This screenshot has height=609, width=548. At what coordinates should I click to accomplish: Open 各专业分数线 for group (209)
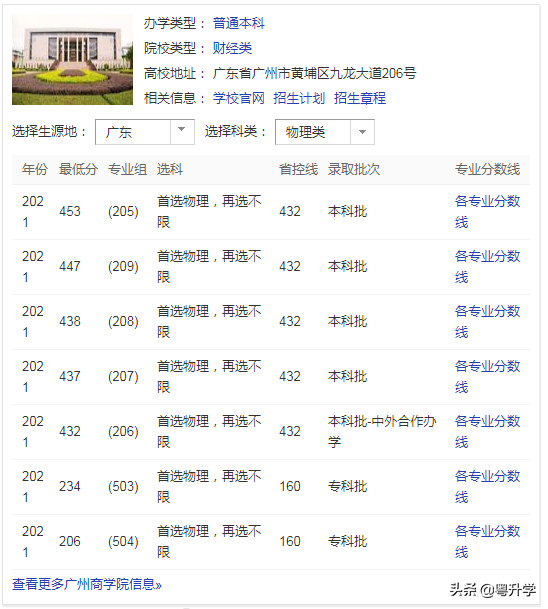(x=487, y=266)
